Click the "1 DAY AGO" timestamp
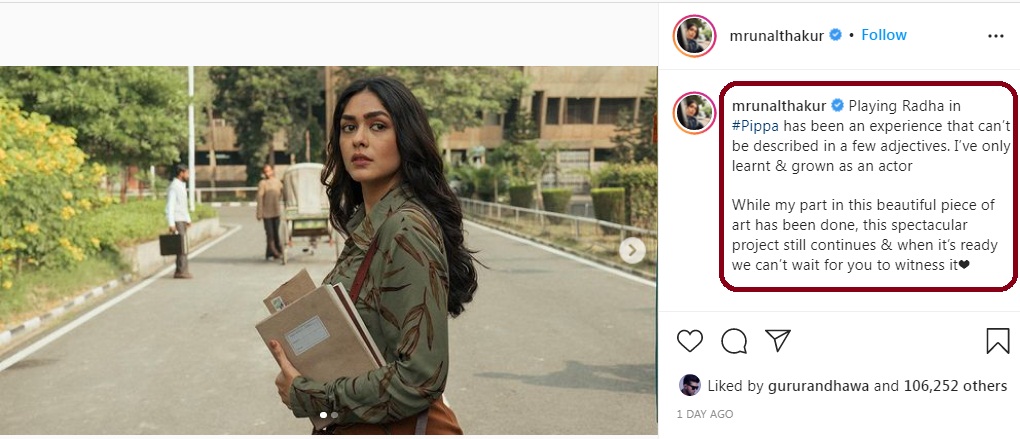 pos(705,414)
